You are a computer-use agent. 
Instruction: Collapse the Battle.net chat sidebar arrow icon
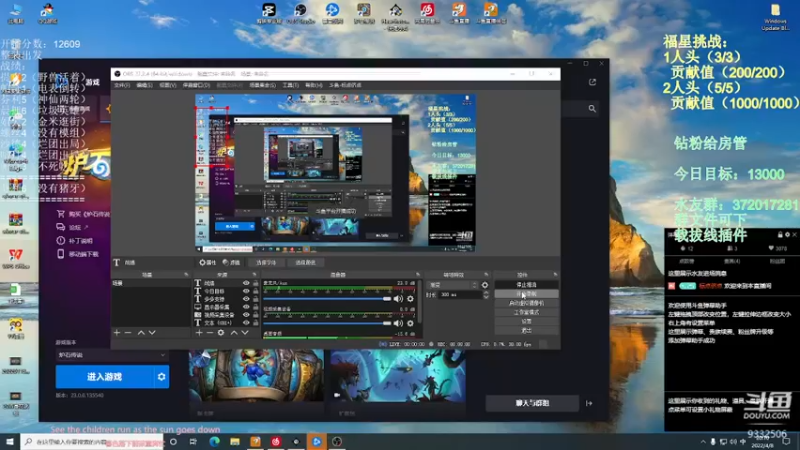point(589,403)
